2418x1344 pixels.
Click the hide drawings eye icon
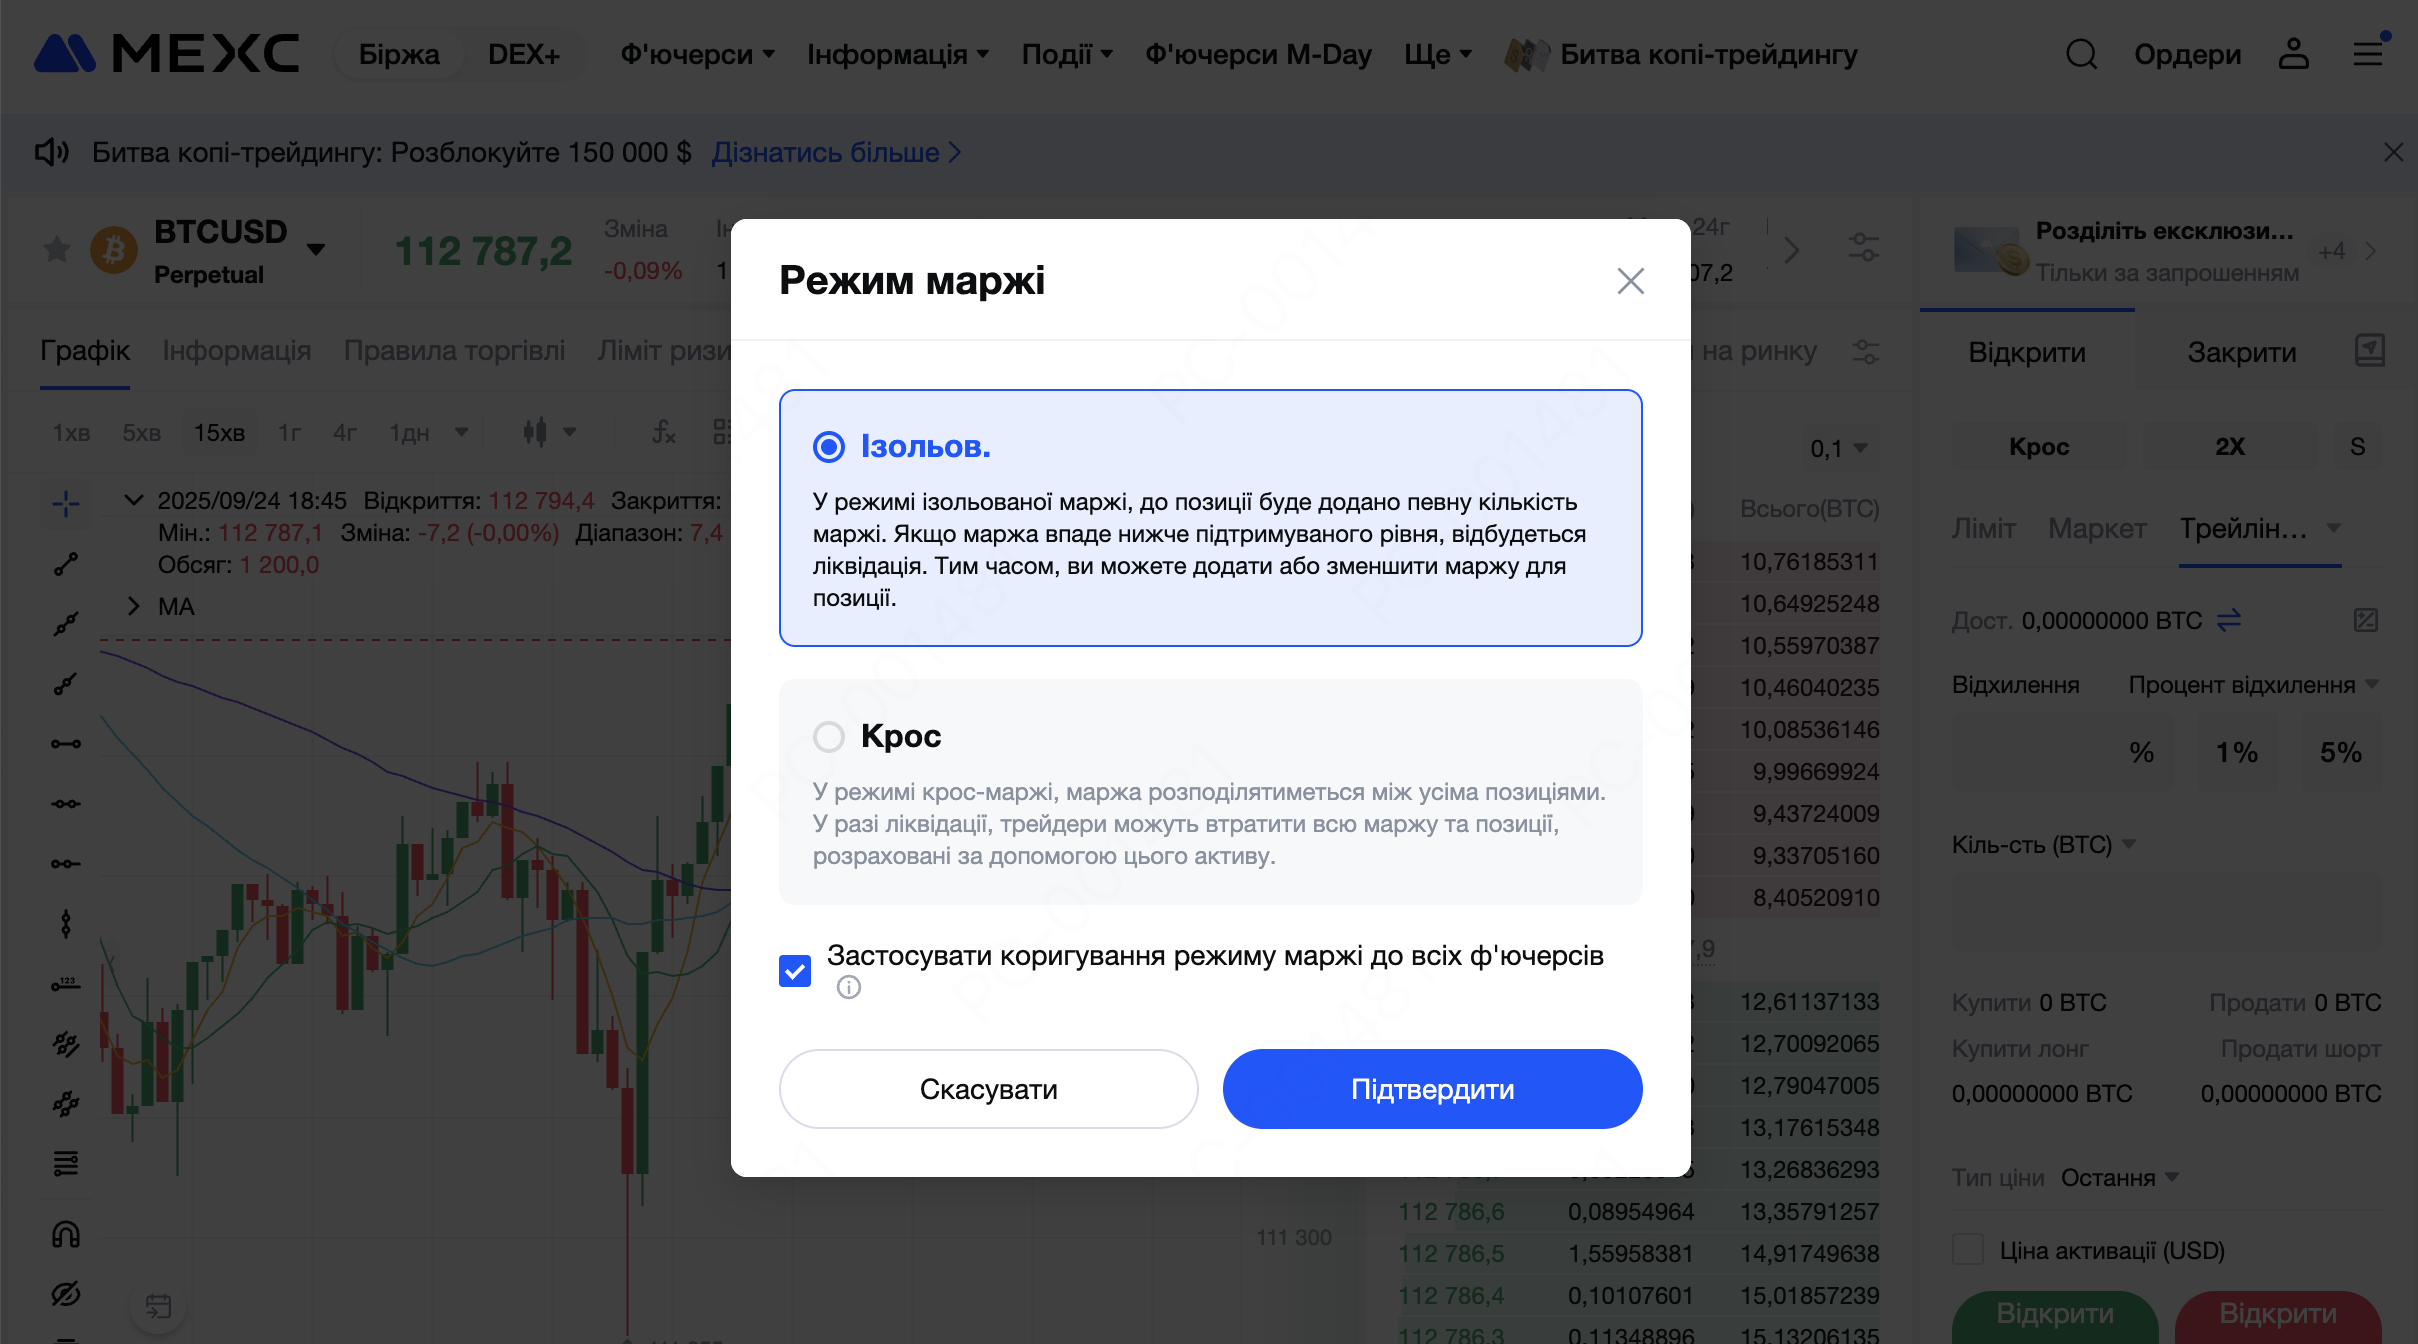[x=66, y=1294]
